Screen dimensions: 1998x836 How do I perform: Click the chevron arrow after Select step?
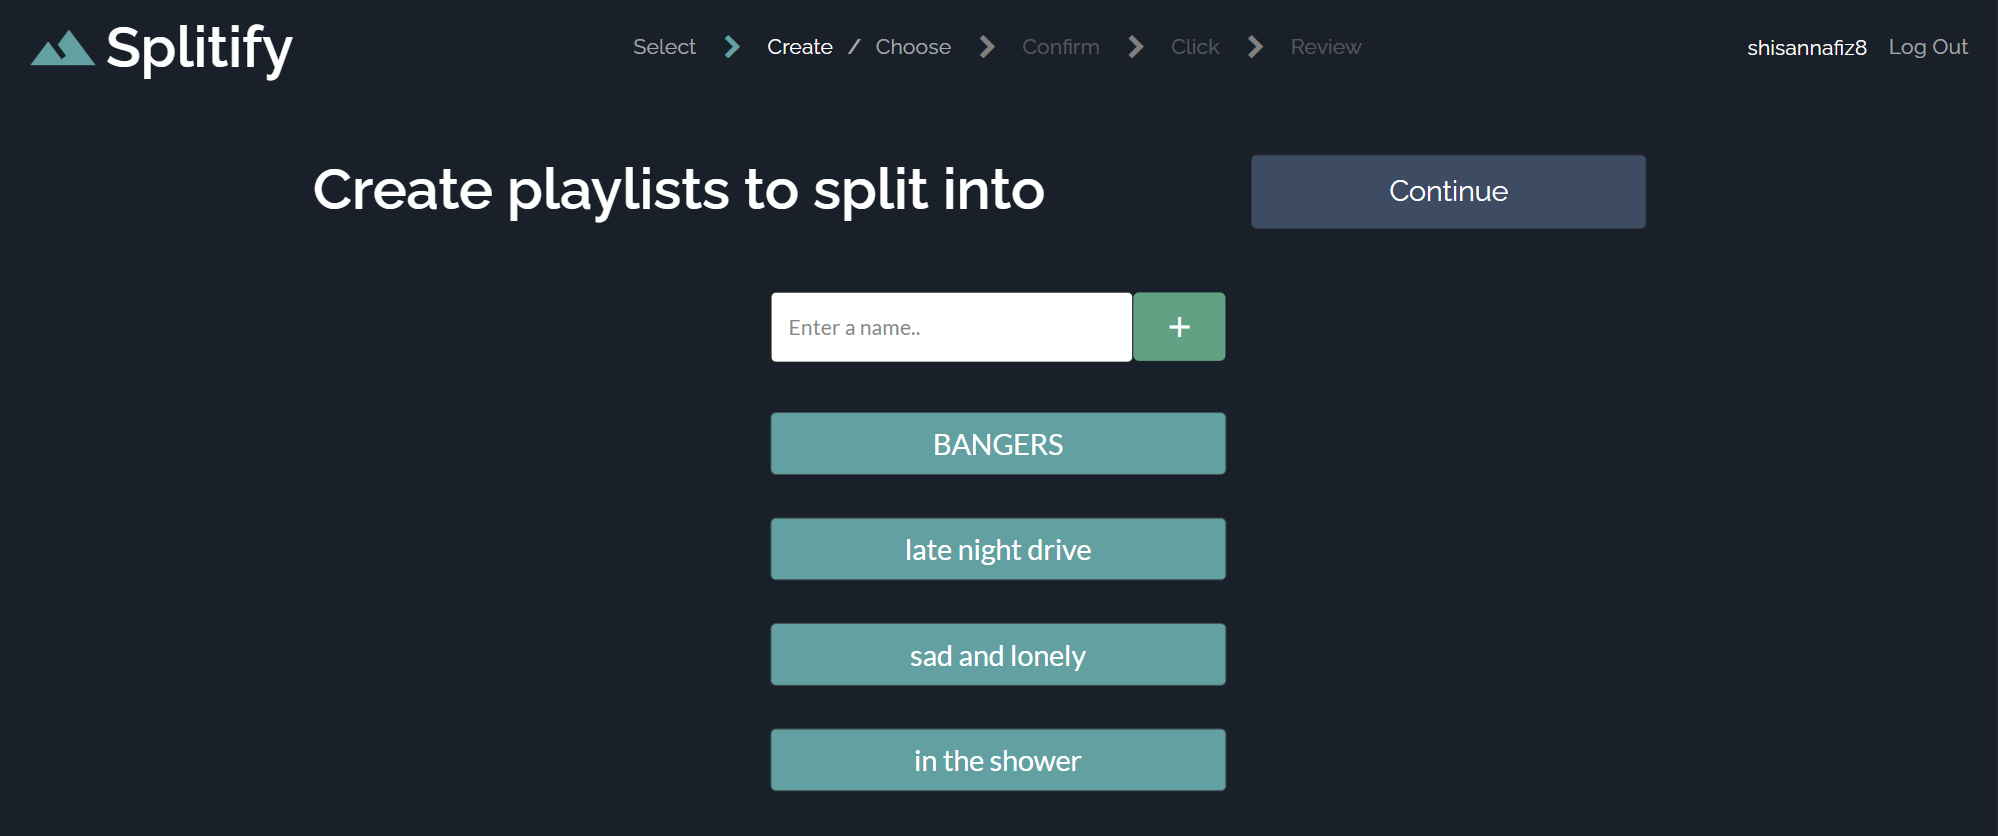click(x=731, y=46)
